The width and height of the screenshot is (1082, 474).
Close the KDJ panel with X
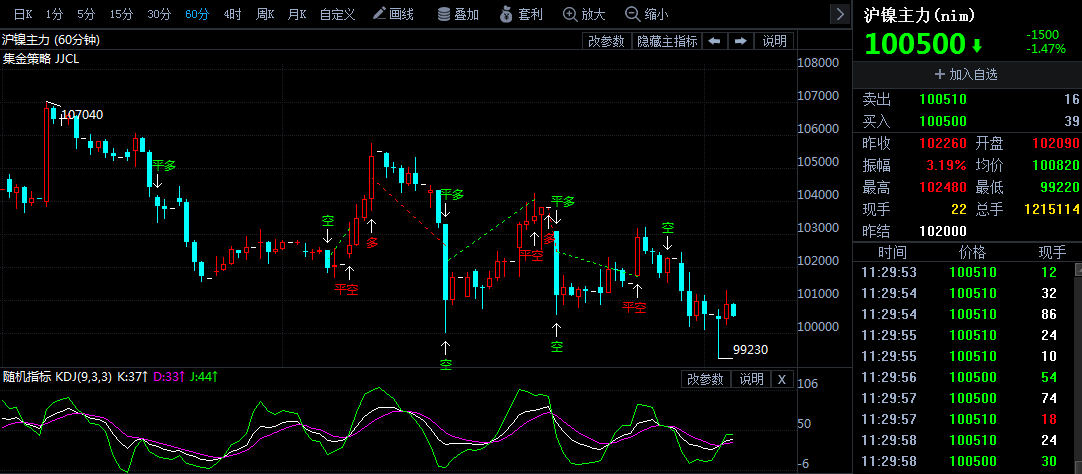coord(782,379)
